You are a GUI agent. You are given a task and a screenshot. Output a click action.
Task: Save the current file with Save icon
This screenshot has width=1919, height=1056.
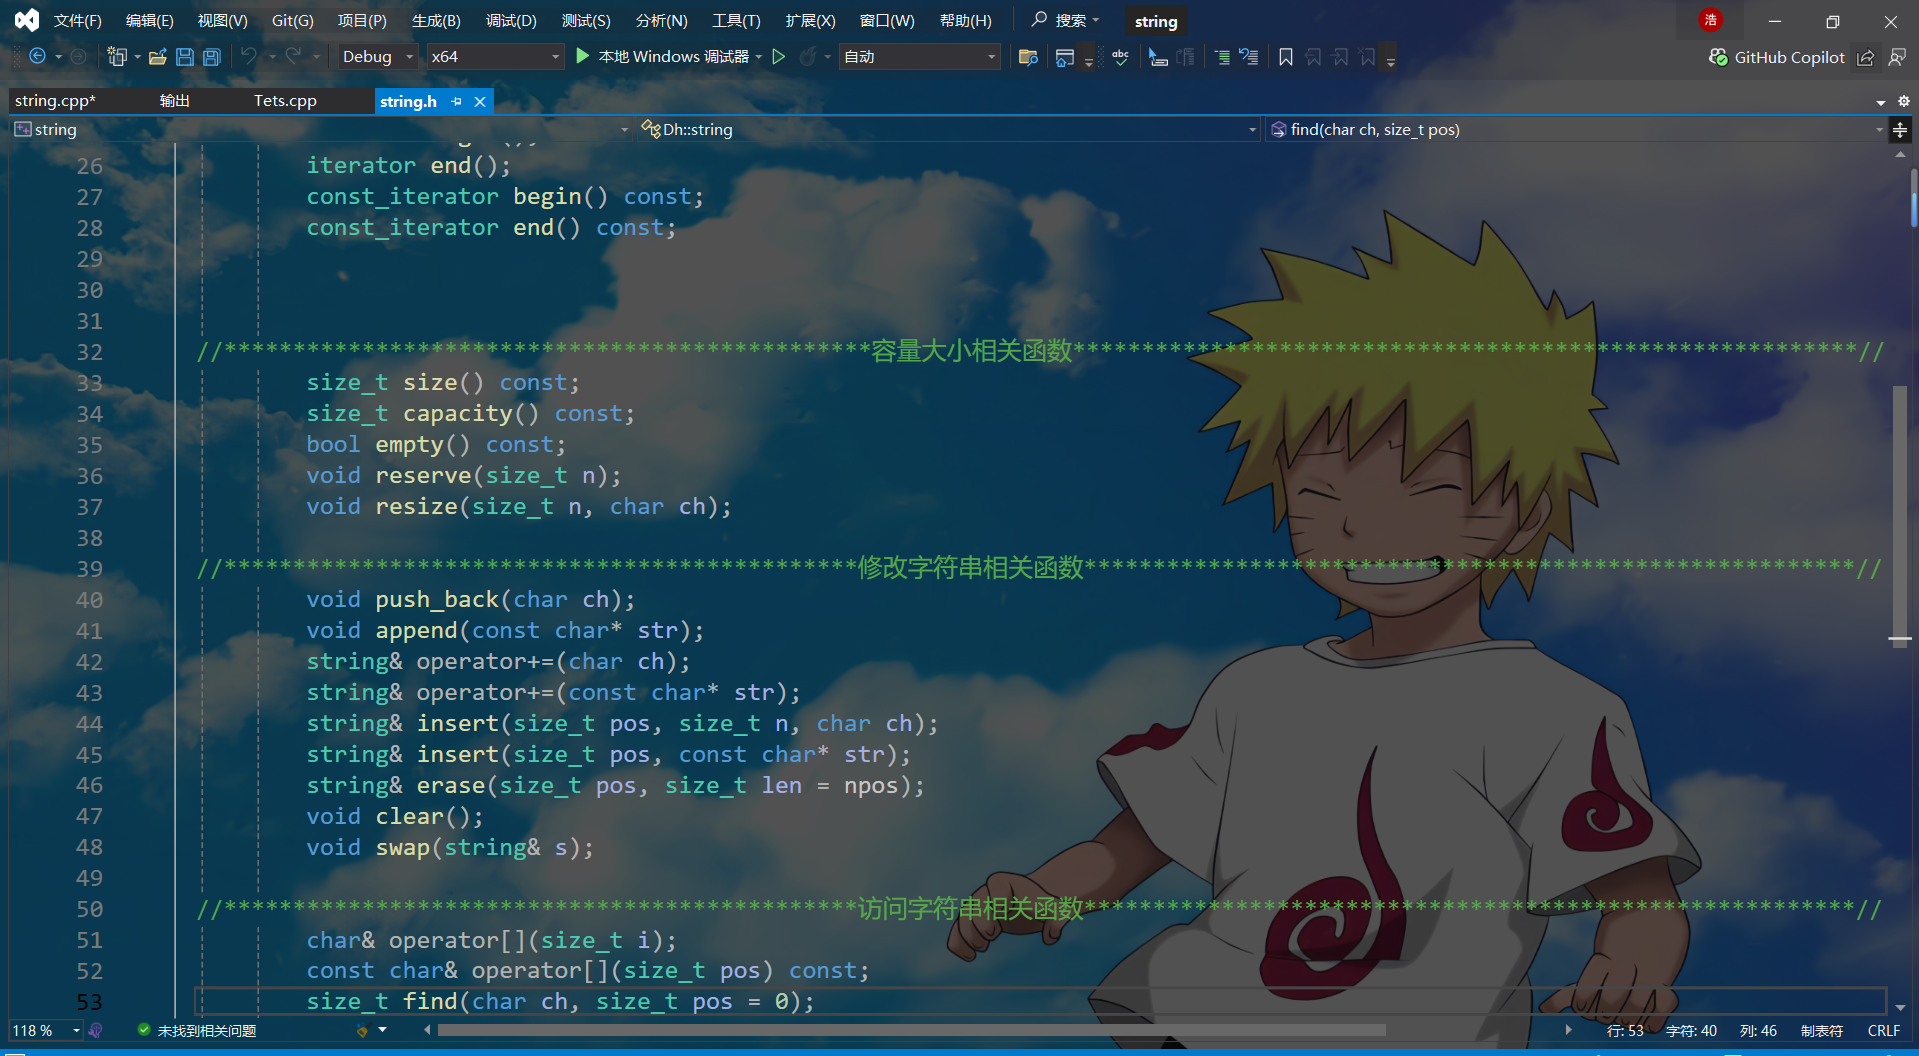185,57
